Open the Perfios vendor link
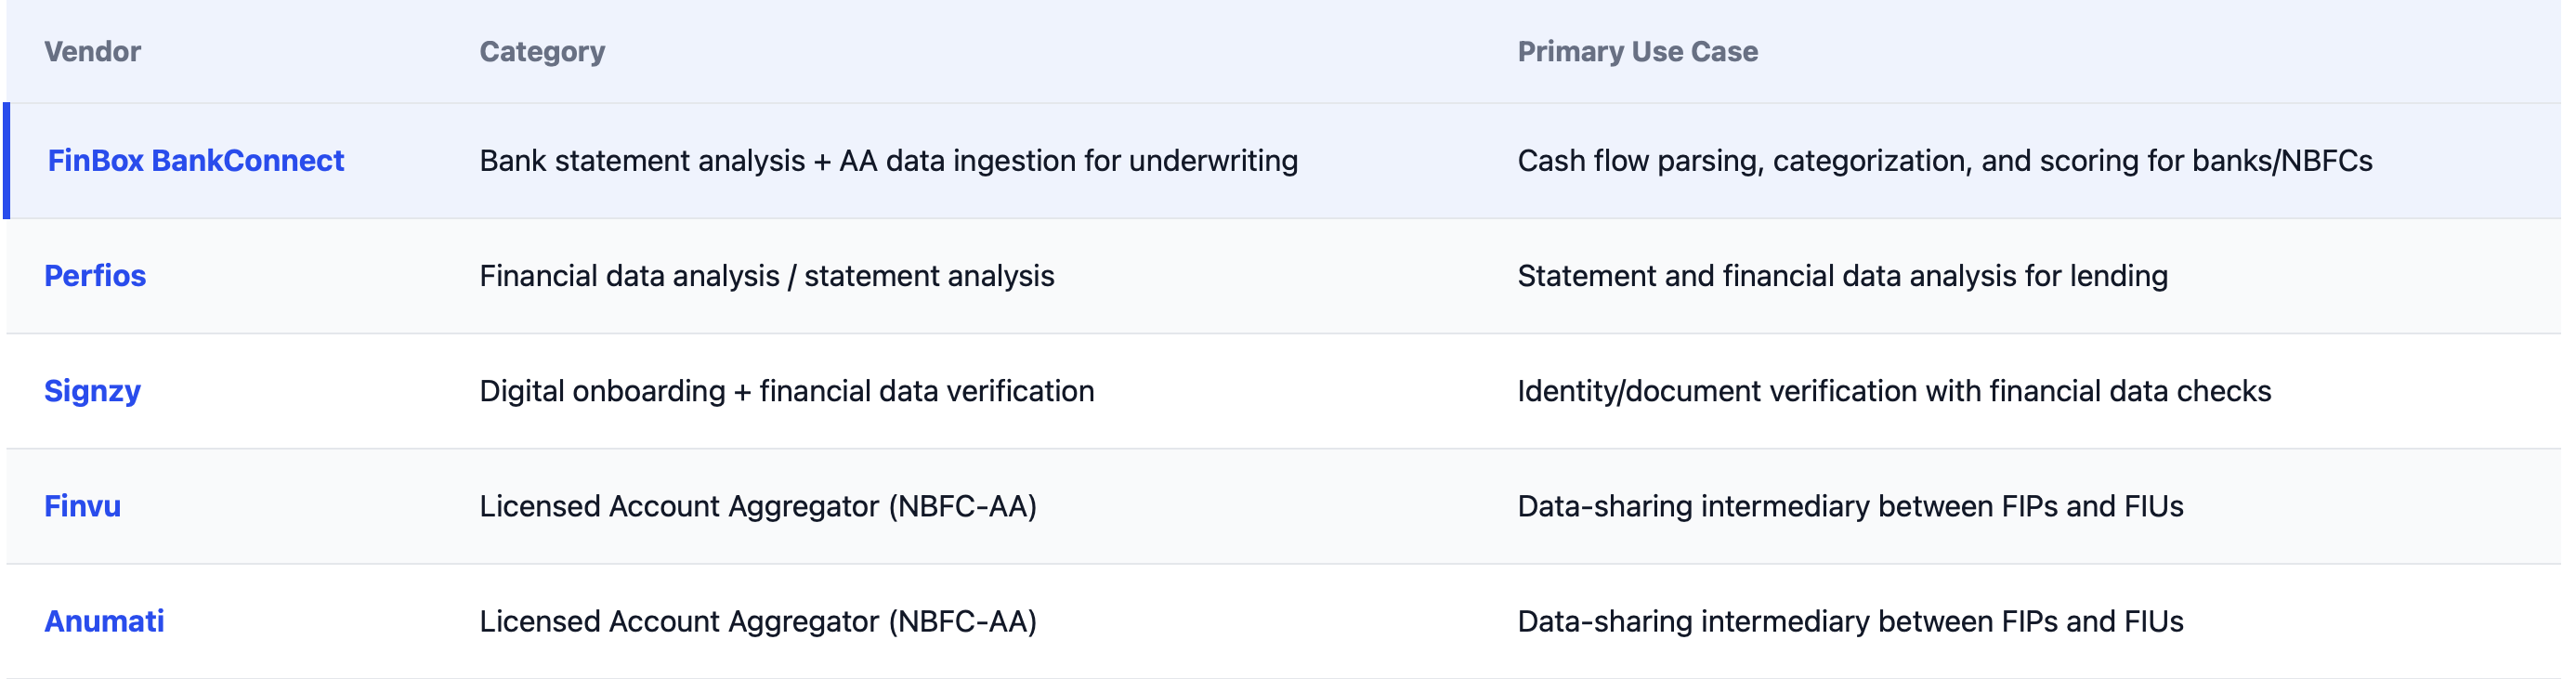 pyautogui.click(x=95, y=275)
